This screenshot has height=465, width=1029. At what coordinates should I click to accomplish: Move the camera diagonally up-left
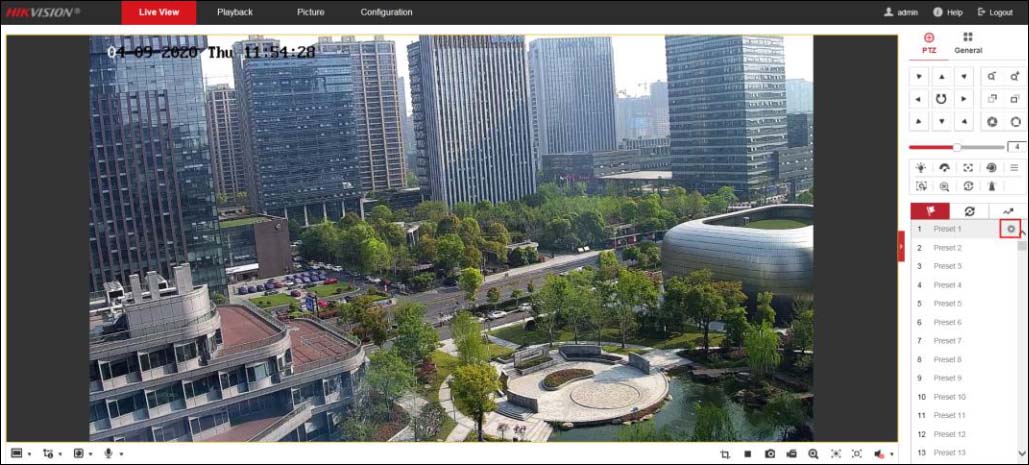pyautogui.click(x=919, y=77)
